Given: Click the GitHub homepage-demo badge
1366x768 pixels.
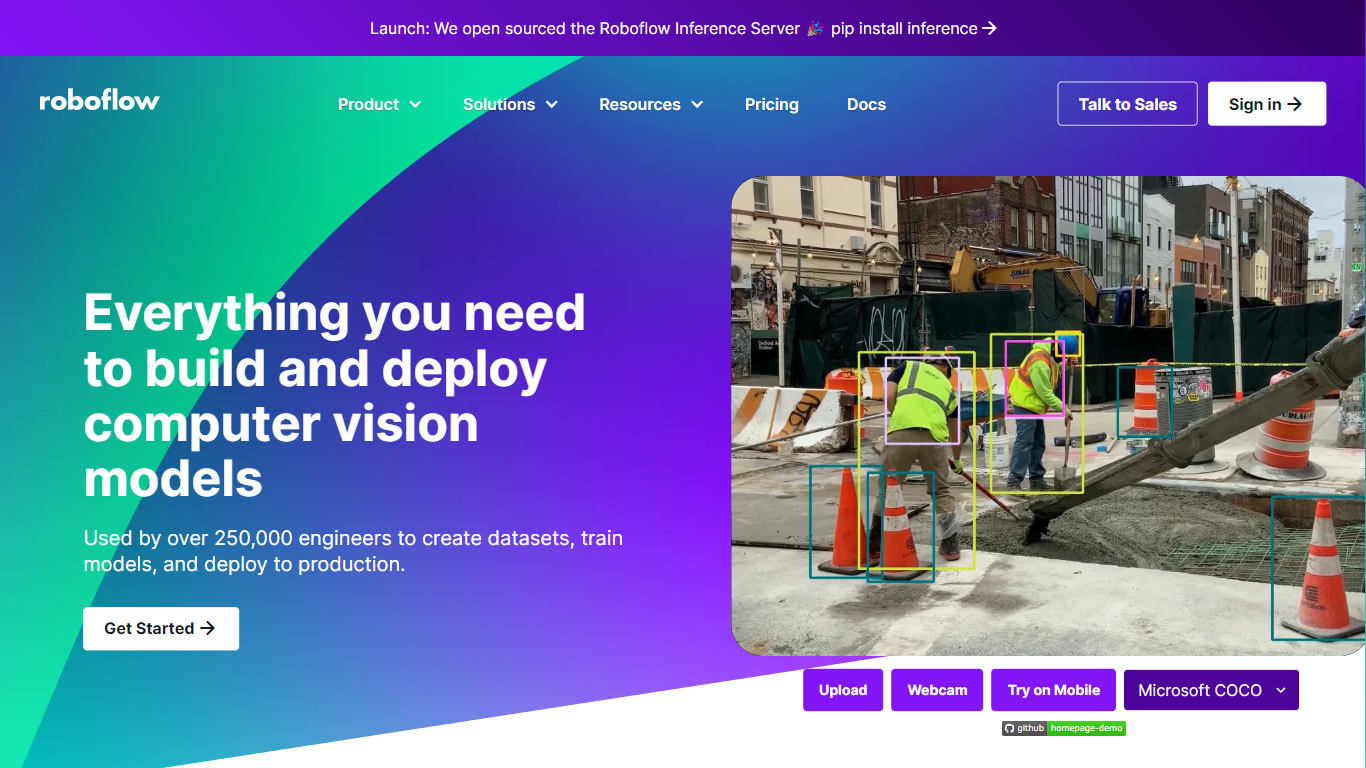Looking at the screenshot, I should coord(1064,728).
